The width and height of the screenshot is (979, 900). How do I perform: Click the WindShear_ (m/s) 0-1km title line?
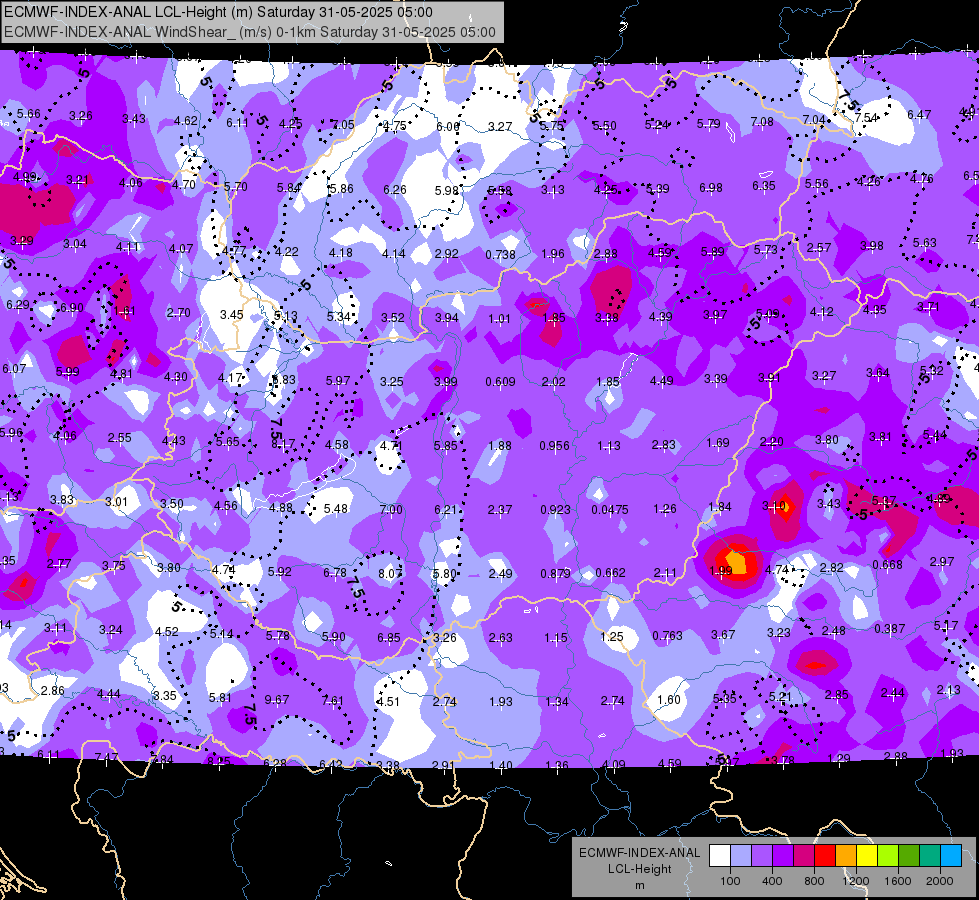click(250, 32)
